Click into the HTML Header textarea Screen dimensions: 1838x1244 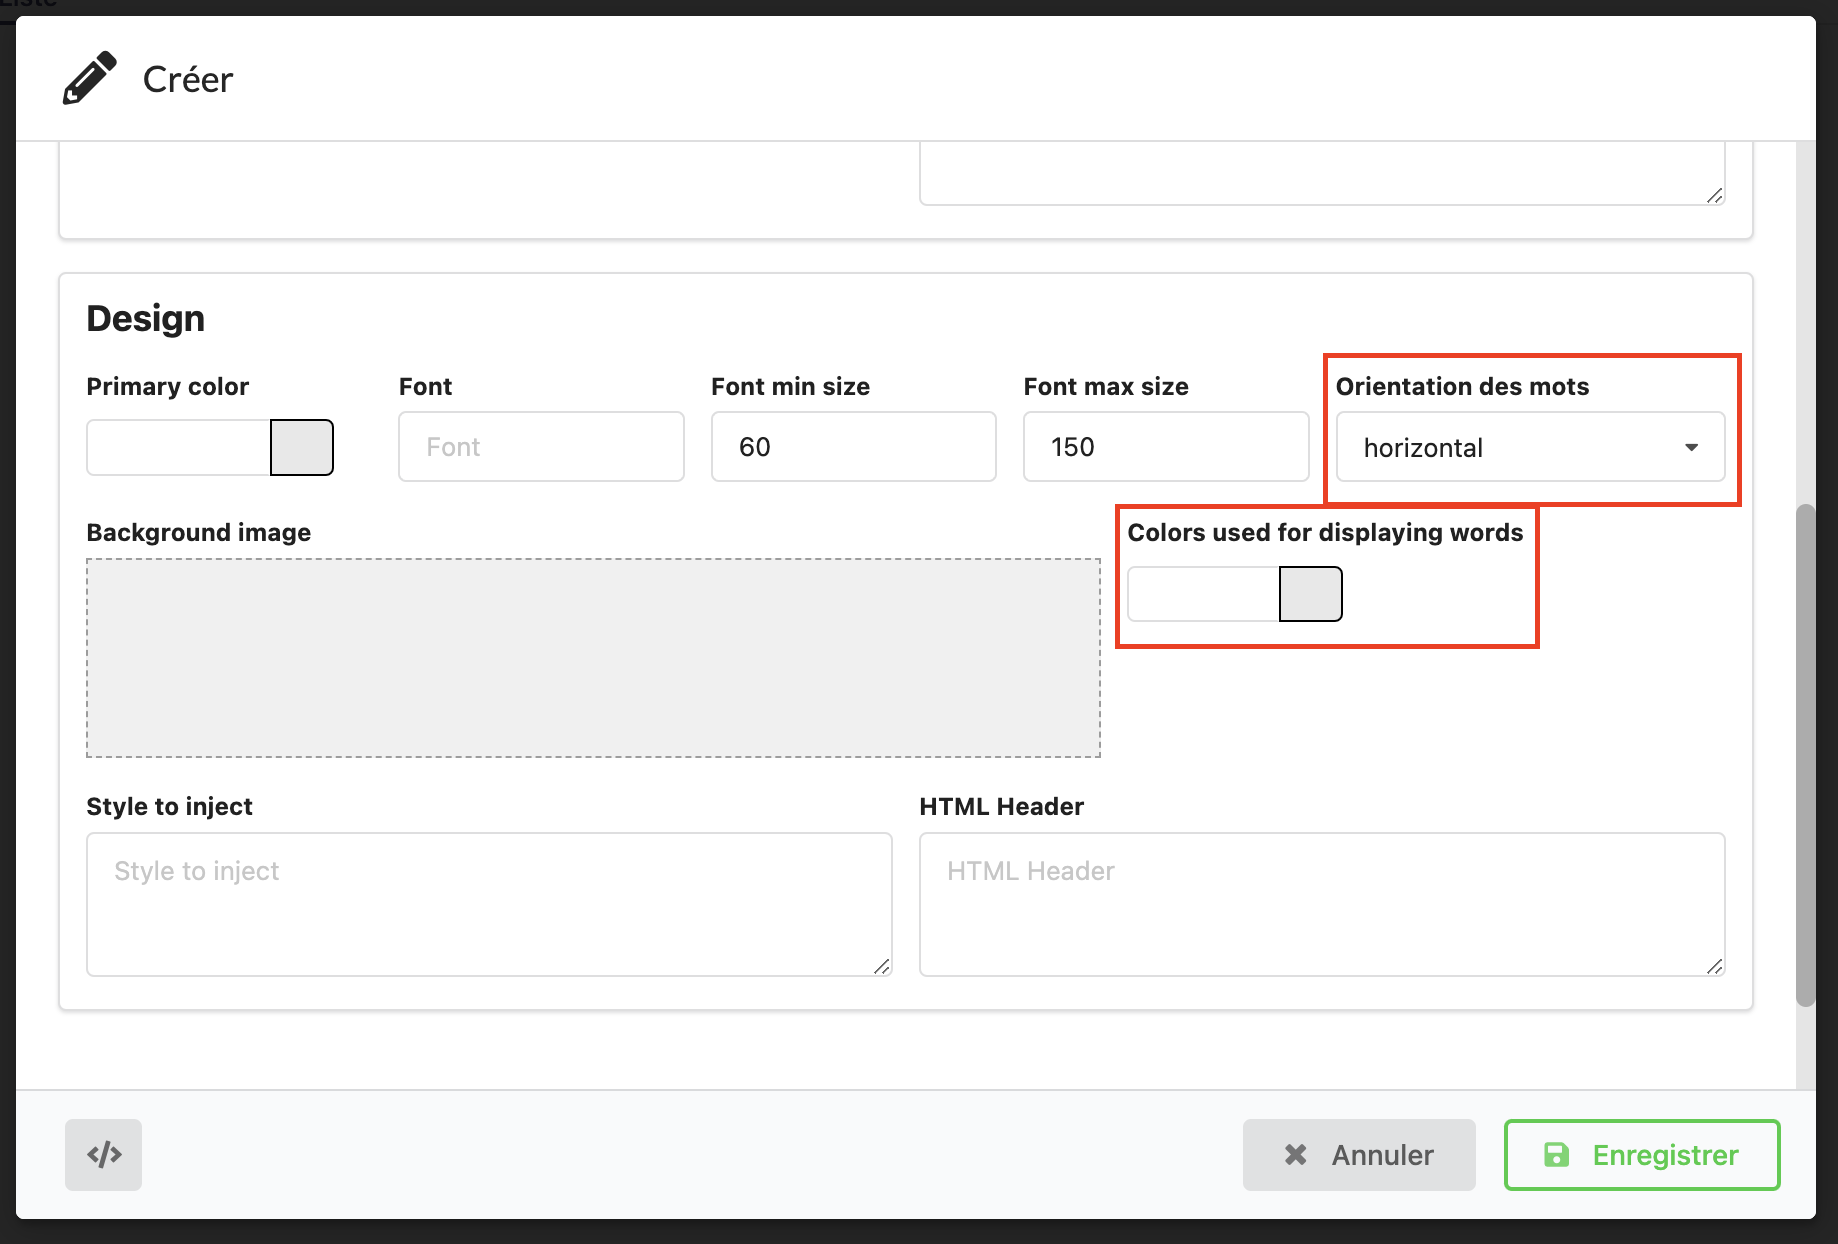(x=1321, y=903)
